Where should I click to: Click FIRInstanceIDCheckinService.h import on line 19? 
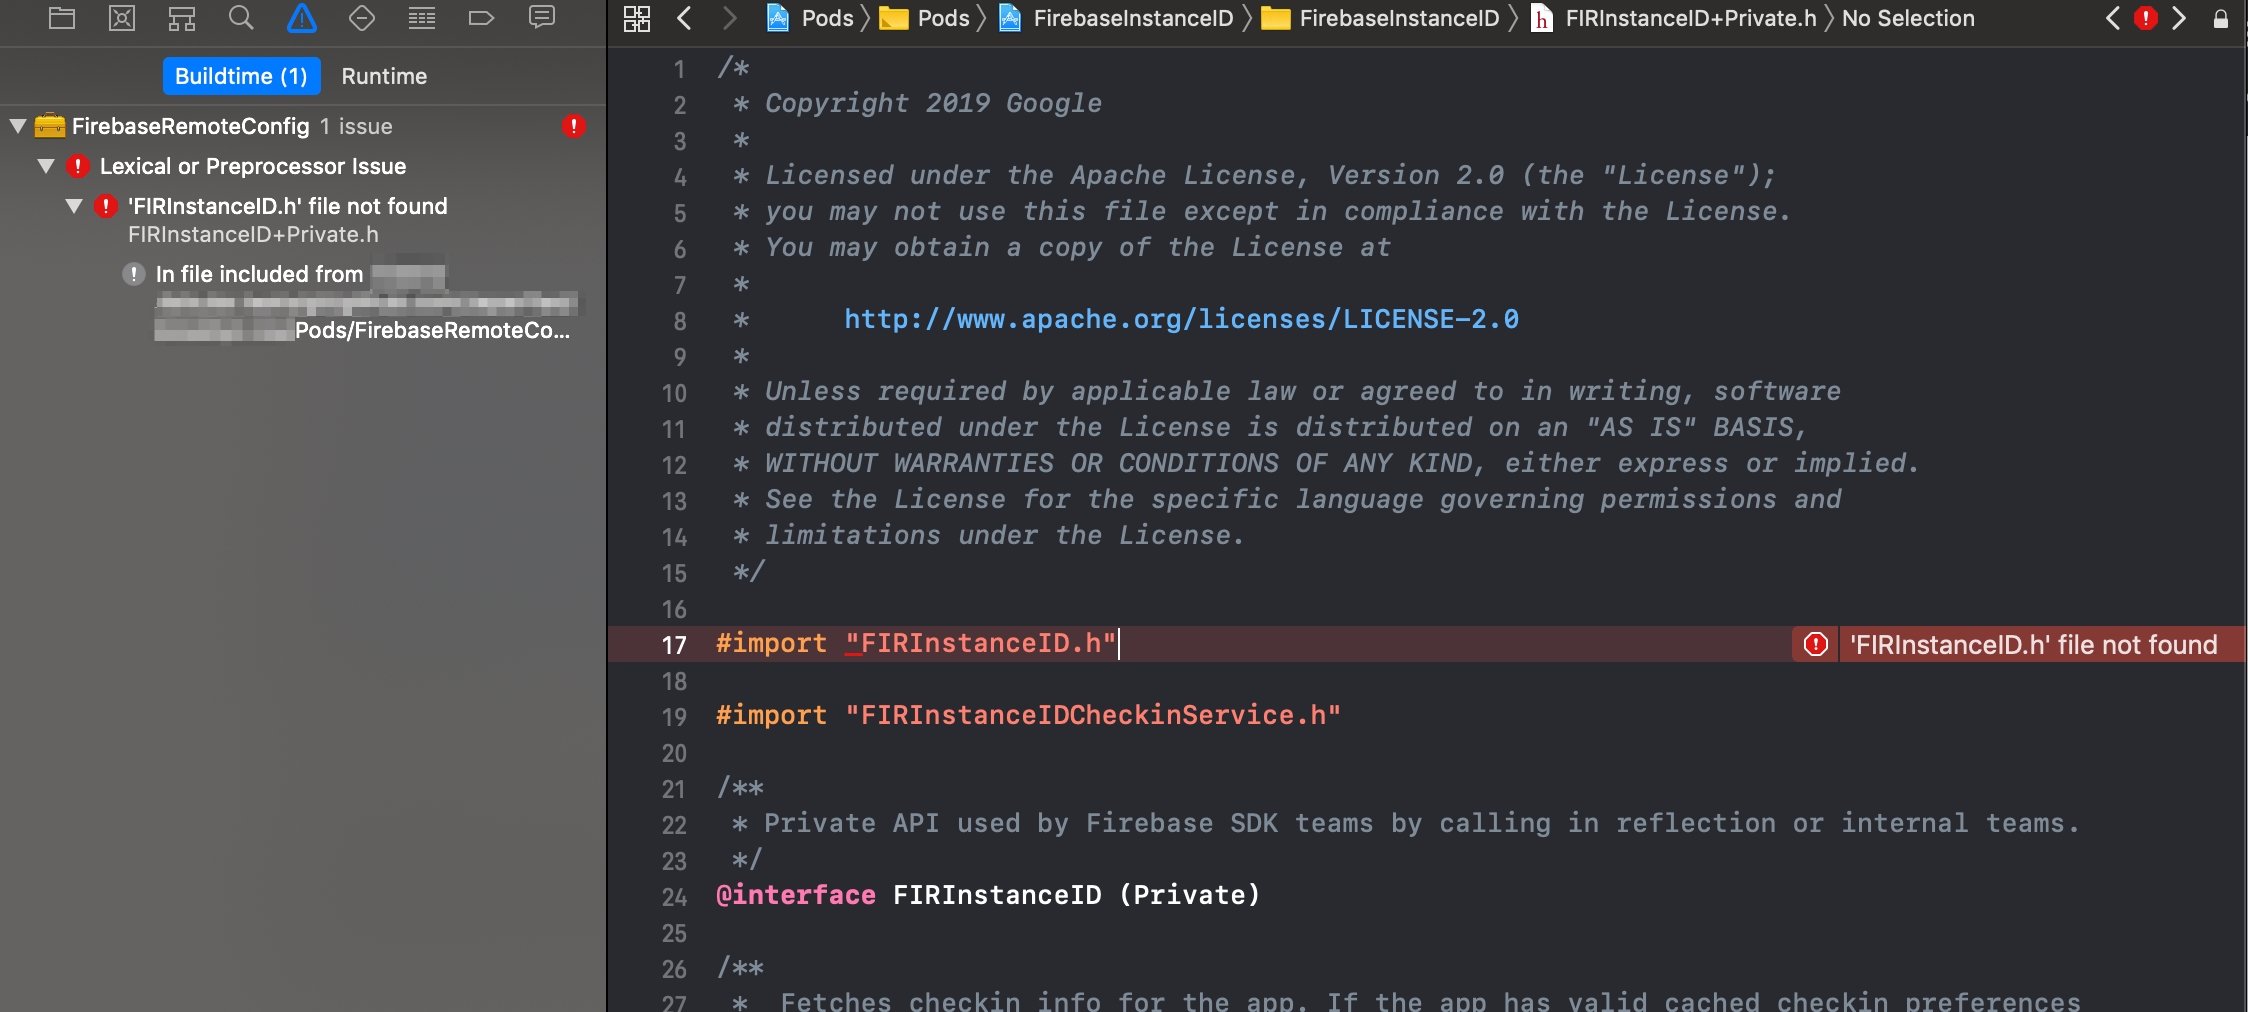coord(1092,715)
